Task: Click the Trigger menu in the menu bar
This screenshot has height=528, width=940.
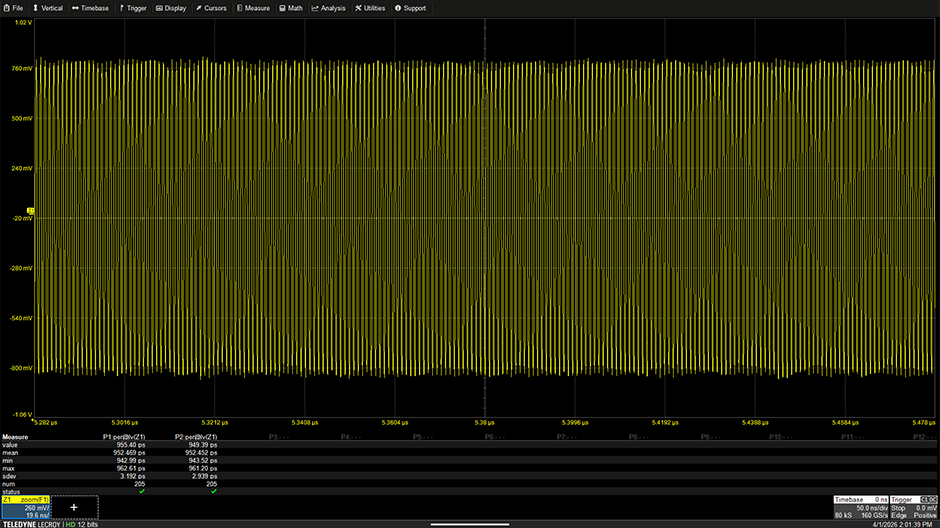Action: pos(132,8)
